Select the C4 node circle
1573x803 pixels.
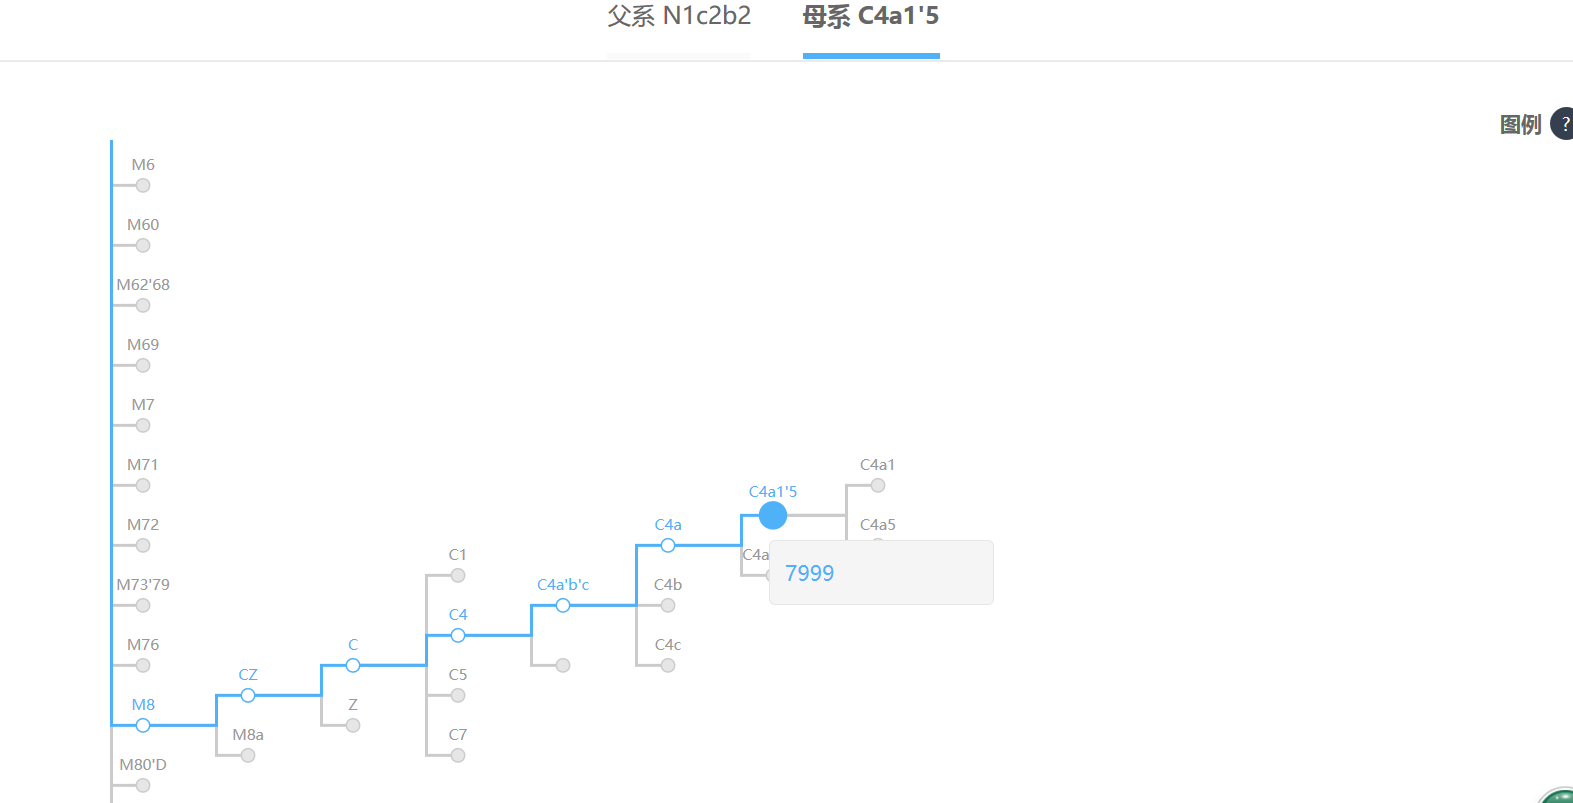point(458,635)
